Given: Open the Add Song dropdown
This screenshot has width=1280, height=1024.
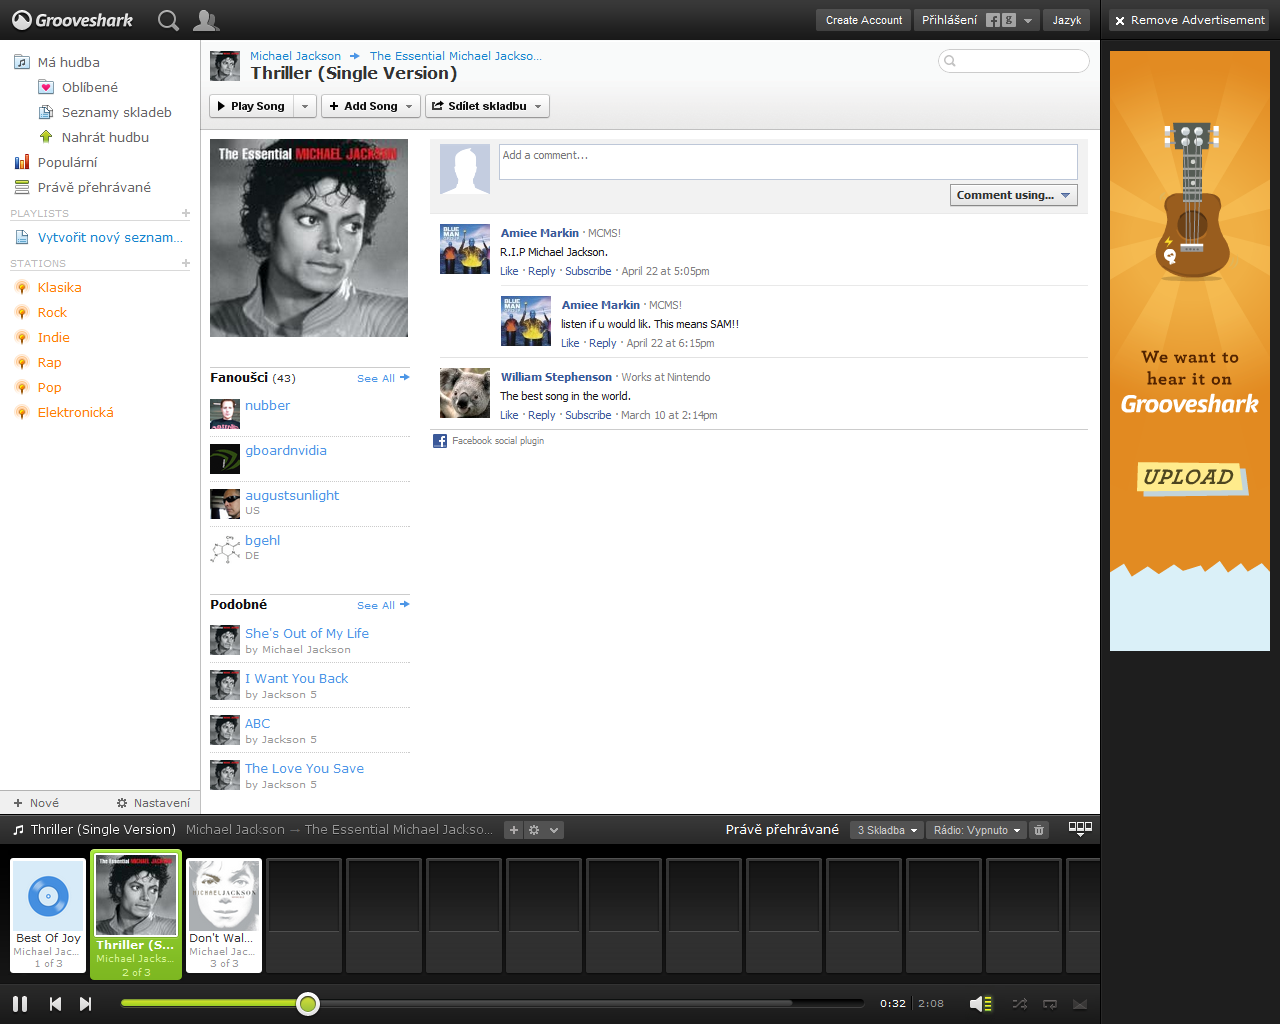Looking at the screenshot, I should tap(371, 106).
